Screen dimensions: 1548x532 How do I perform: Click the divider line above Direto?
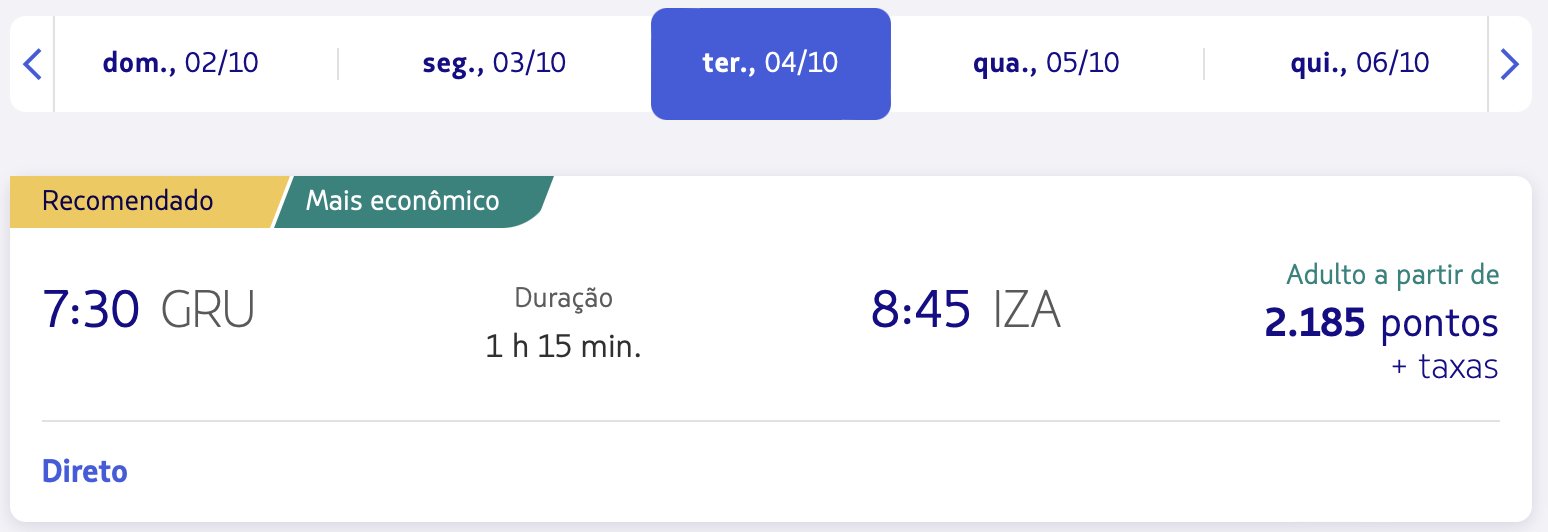[x=771, y=421]
